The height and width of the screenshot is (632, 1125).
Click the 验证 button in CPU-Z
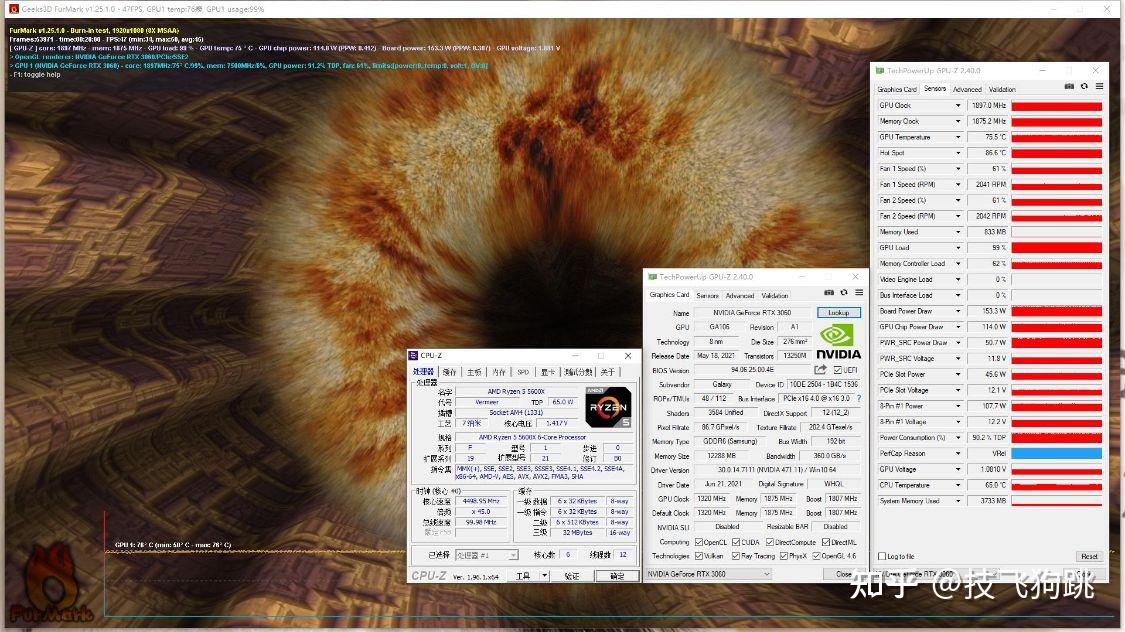pyautogui.click(x=572, y=575)
